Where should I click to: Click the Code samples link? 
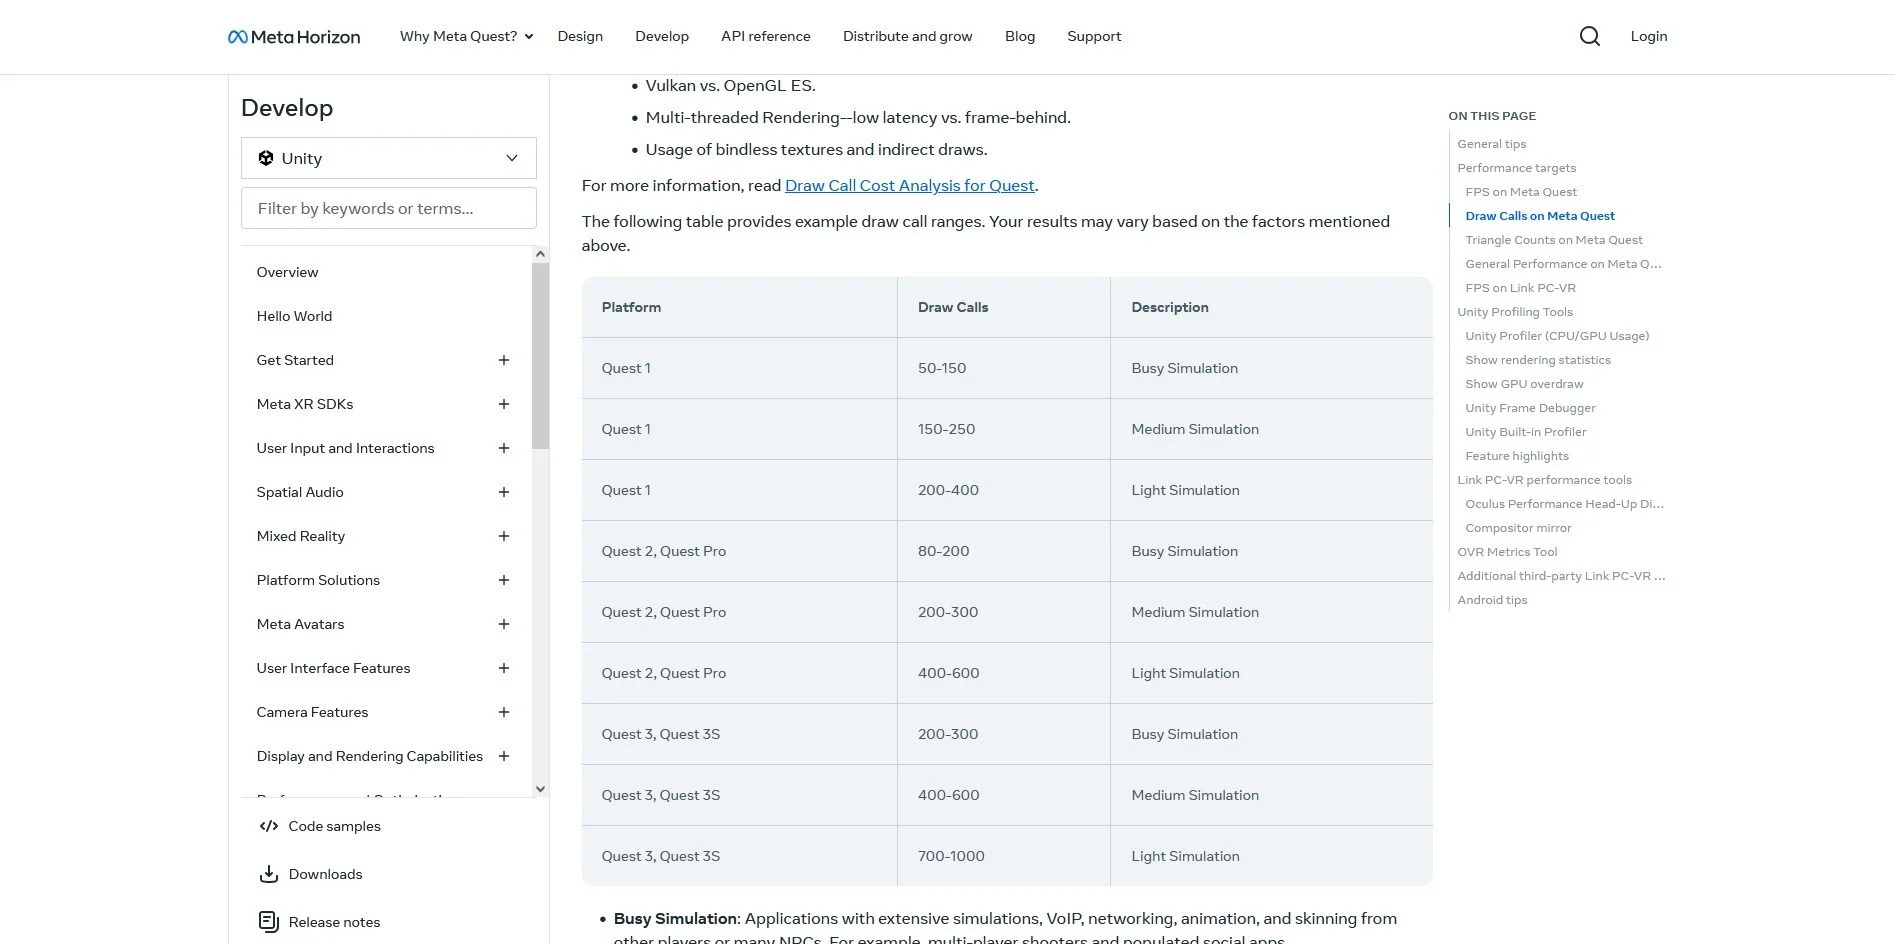point(335,826)
